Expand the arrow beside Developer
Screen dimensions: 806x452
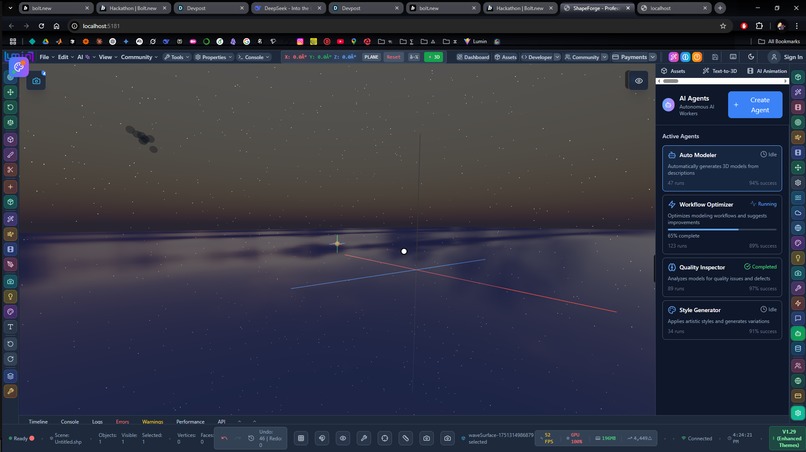click(557, 57)
